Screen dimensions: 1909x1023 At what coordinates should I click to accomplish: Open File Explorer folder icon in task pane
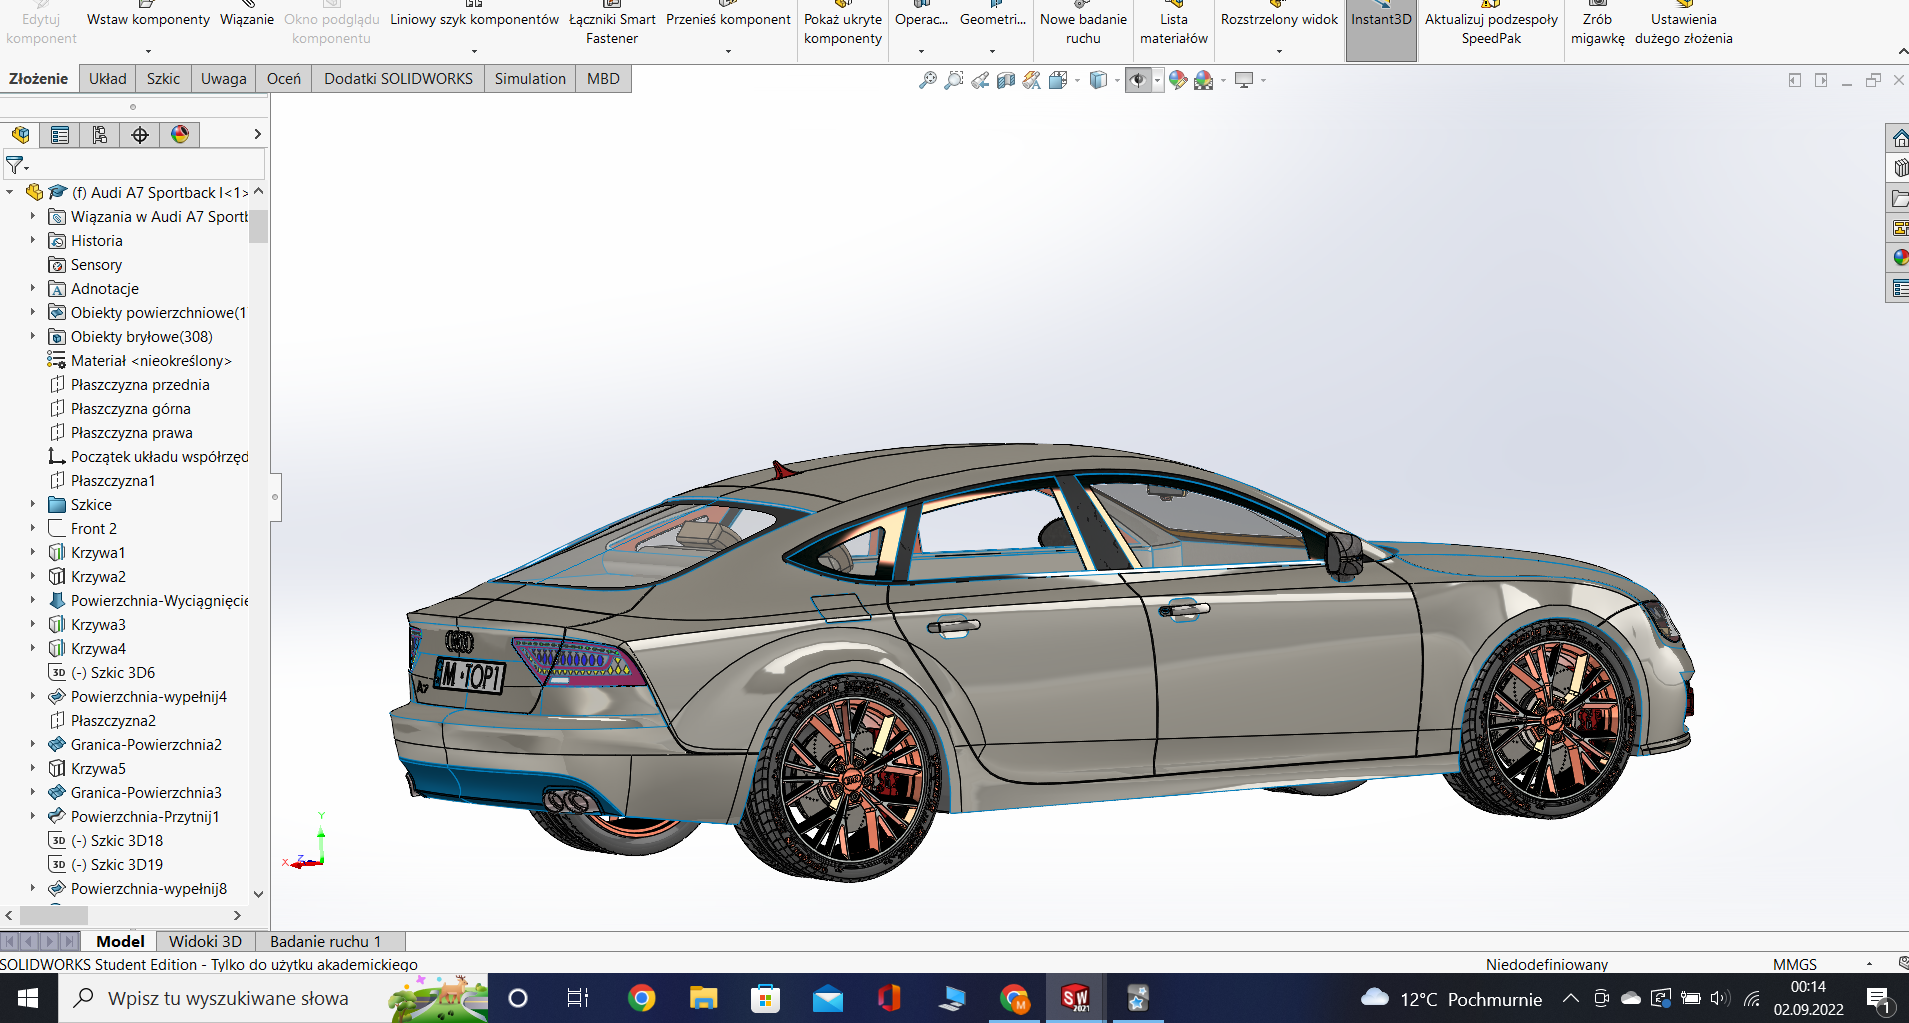click(1899, 198)
